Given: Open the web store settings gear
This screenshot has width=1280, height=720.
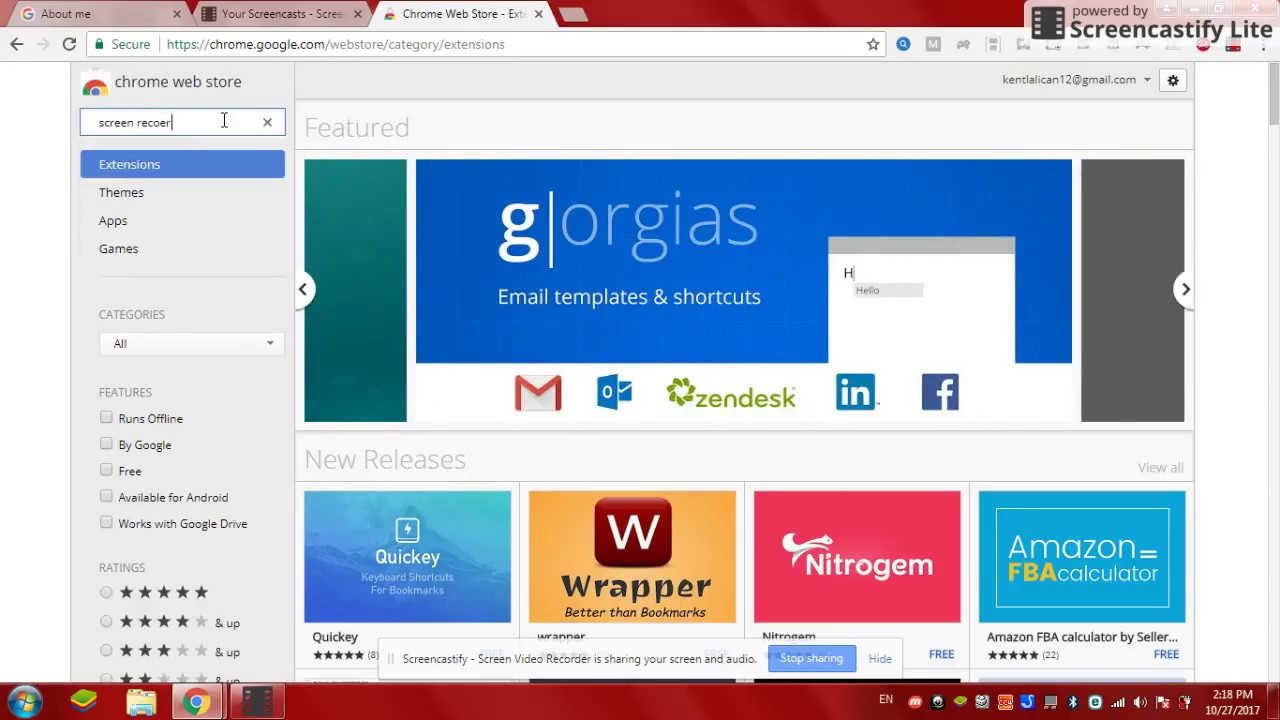Looking at the screenshot, I should (x=1173, y=80).
